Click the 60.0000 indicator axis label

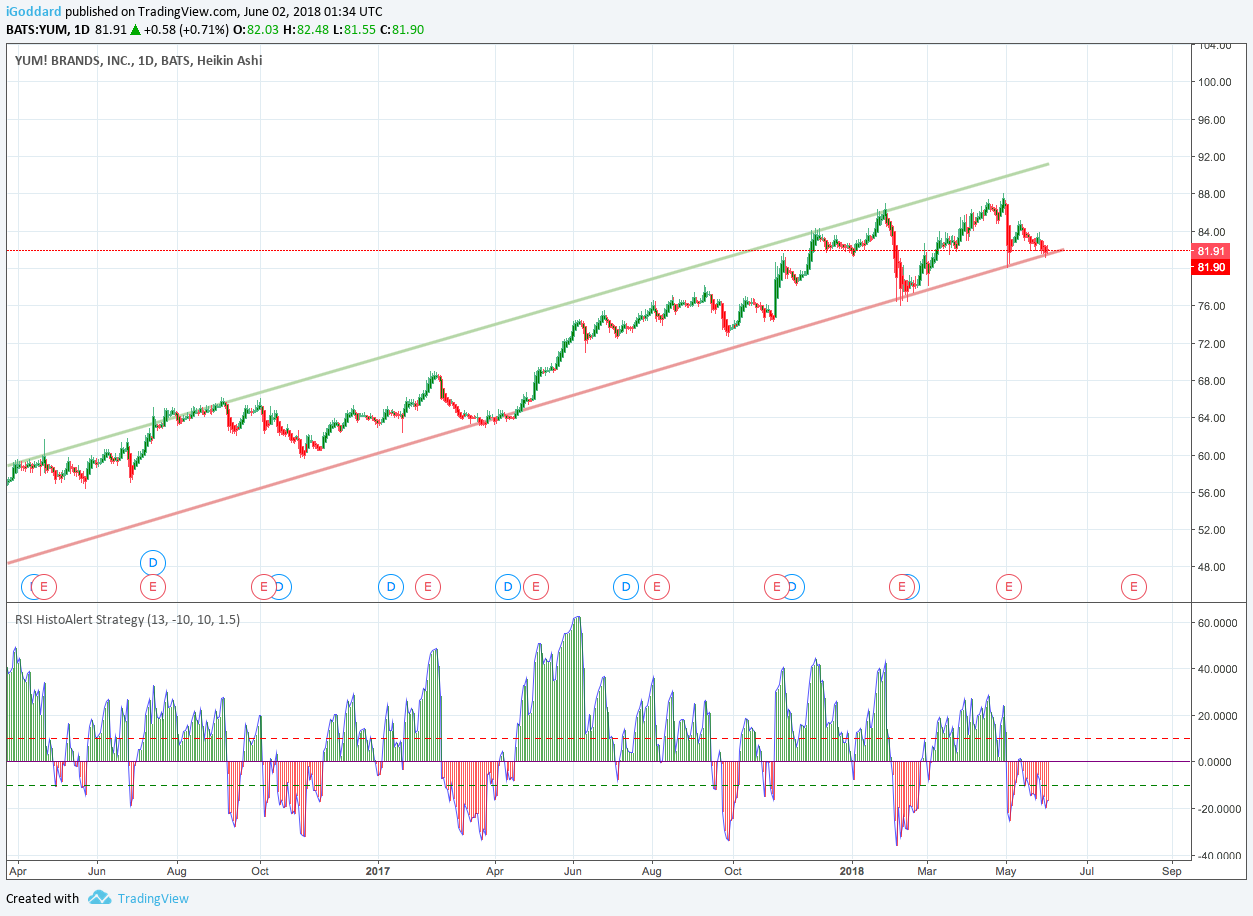click(1217, 623)
